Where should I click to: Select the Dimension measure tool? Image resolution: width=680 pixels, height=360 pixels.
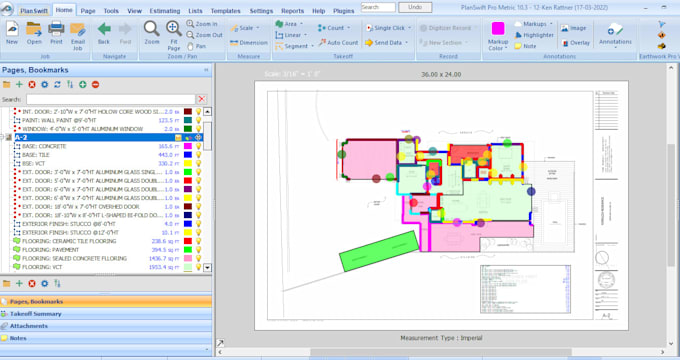point(248,43)
